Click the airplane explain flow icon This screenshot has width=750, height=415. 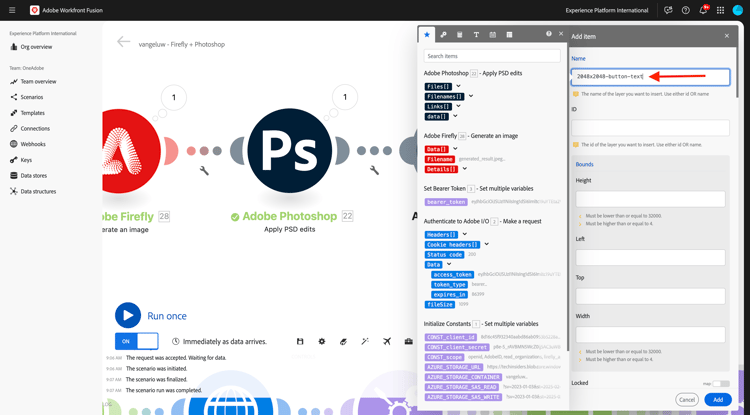tap(387, 341)
